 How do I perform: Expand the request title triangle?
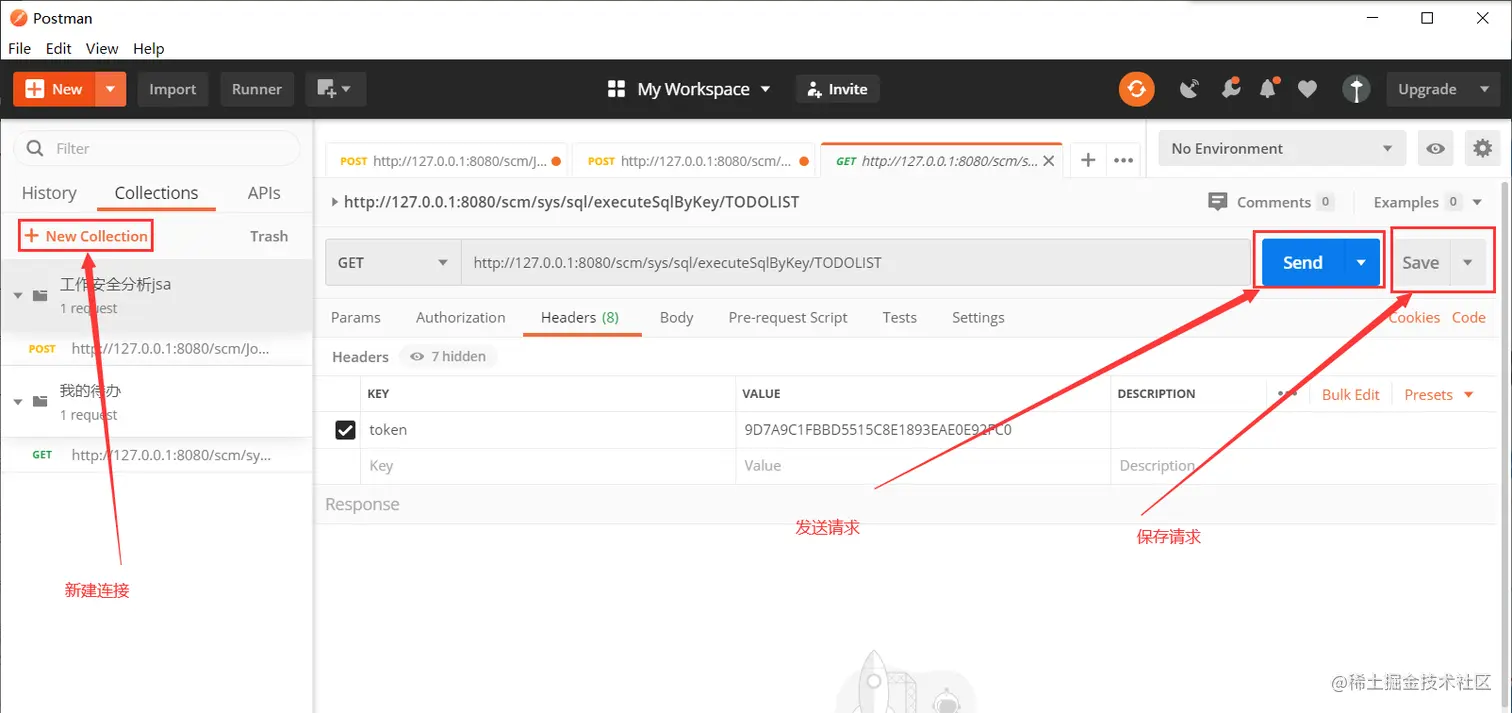point(334,202)
